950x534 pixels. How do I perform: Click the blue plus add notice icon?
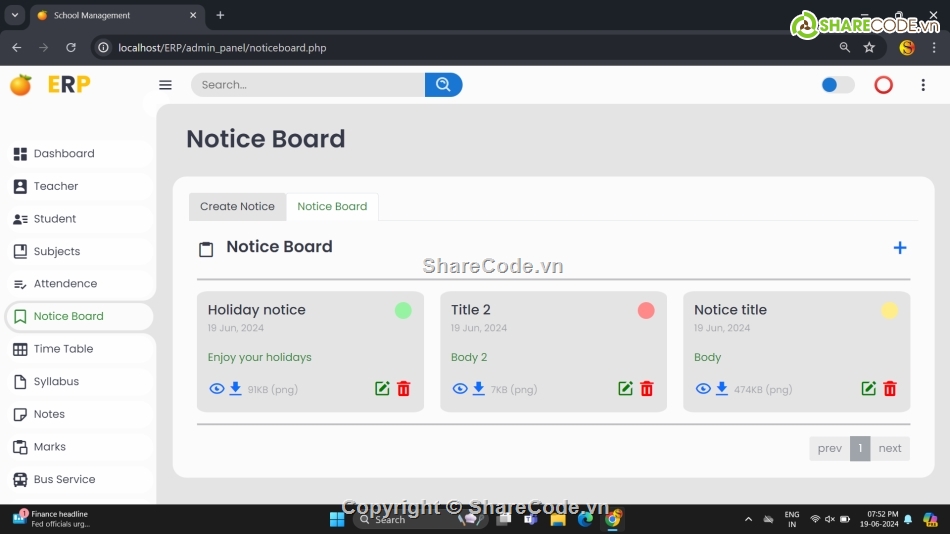coord(899,248)
